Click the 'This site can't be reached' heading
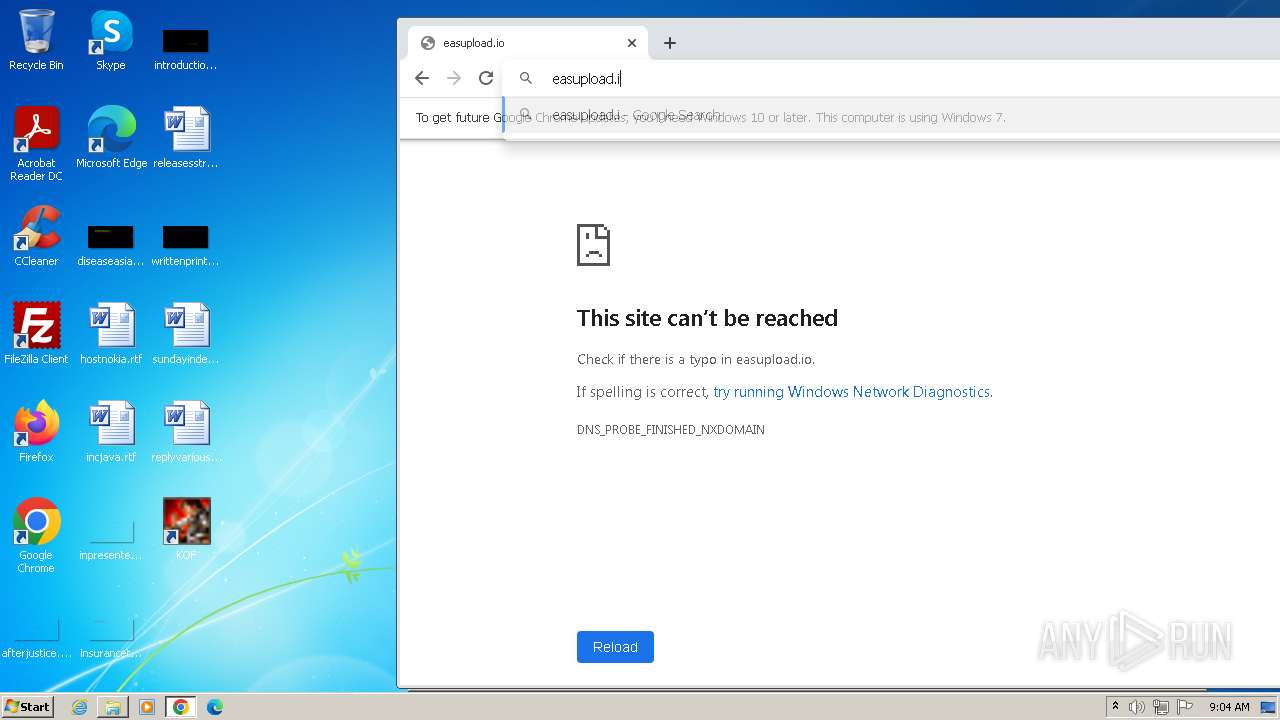Image resolution: width=1280 pixels, height=720 pixels. coord(707,318)
